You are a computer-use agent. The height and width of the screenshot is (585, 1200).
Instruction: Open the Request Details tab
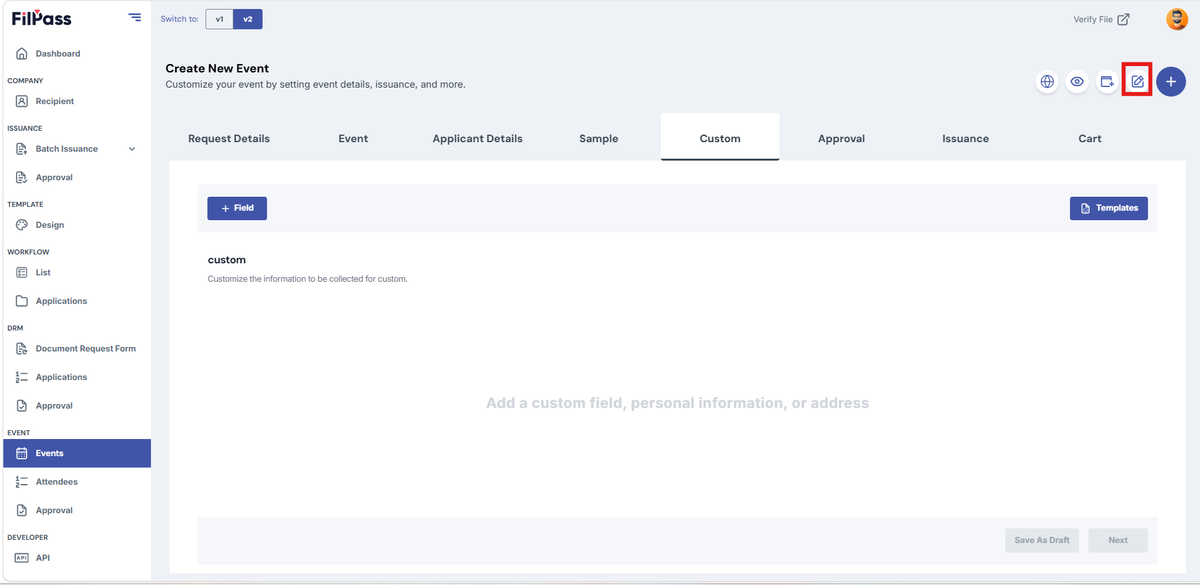point(229,138)
